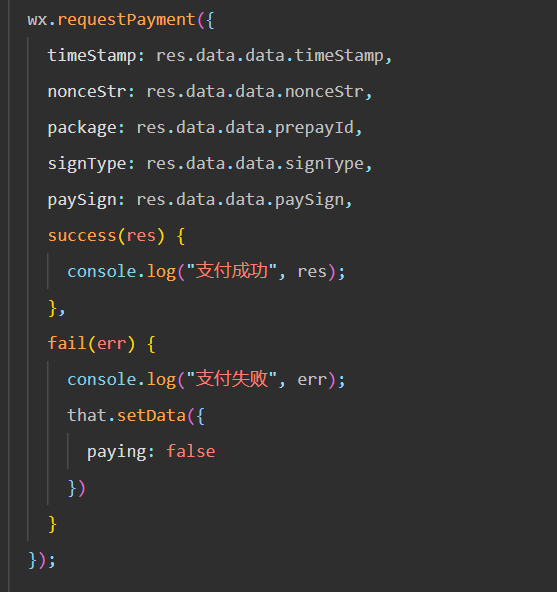Click res.data.data.paySign value
557x592 pixels.
click(x=240, y=200)
